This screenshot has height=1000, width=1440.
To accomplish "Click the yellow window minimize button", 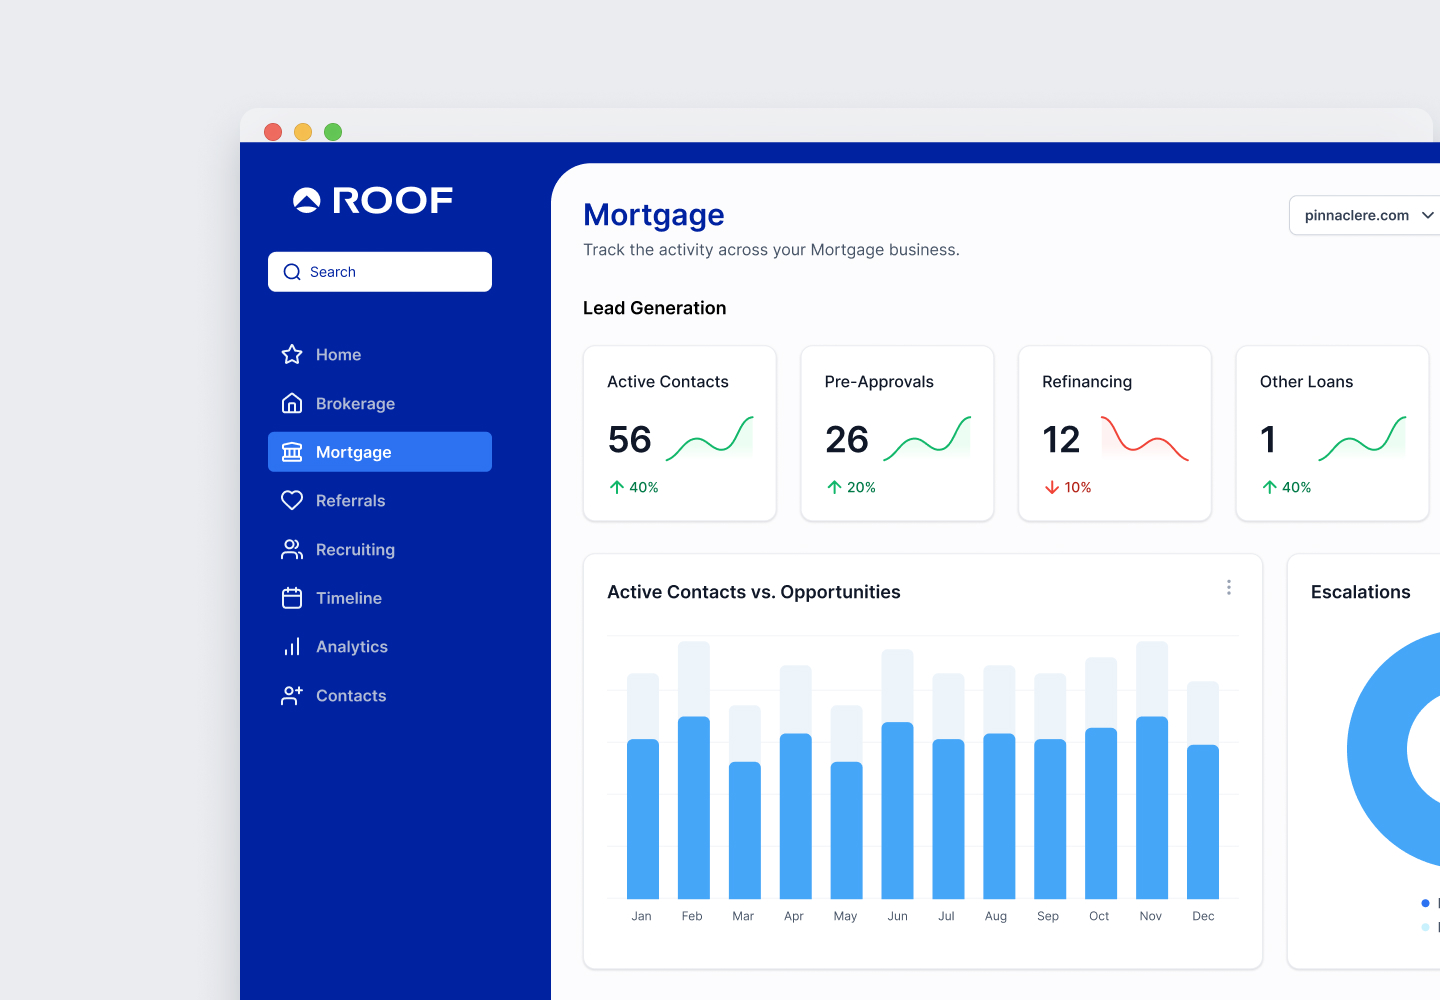I will tap(303, 132).
